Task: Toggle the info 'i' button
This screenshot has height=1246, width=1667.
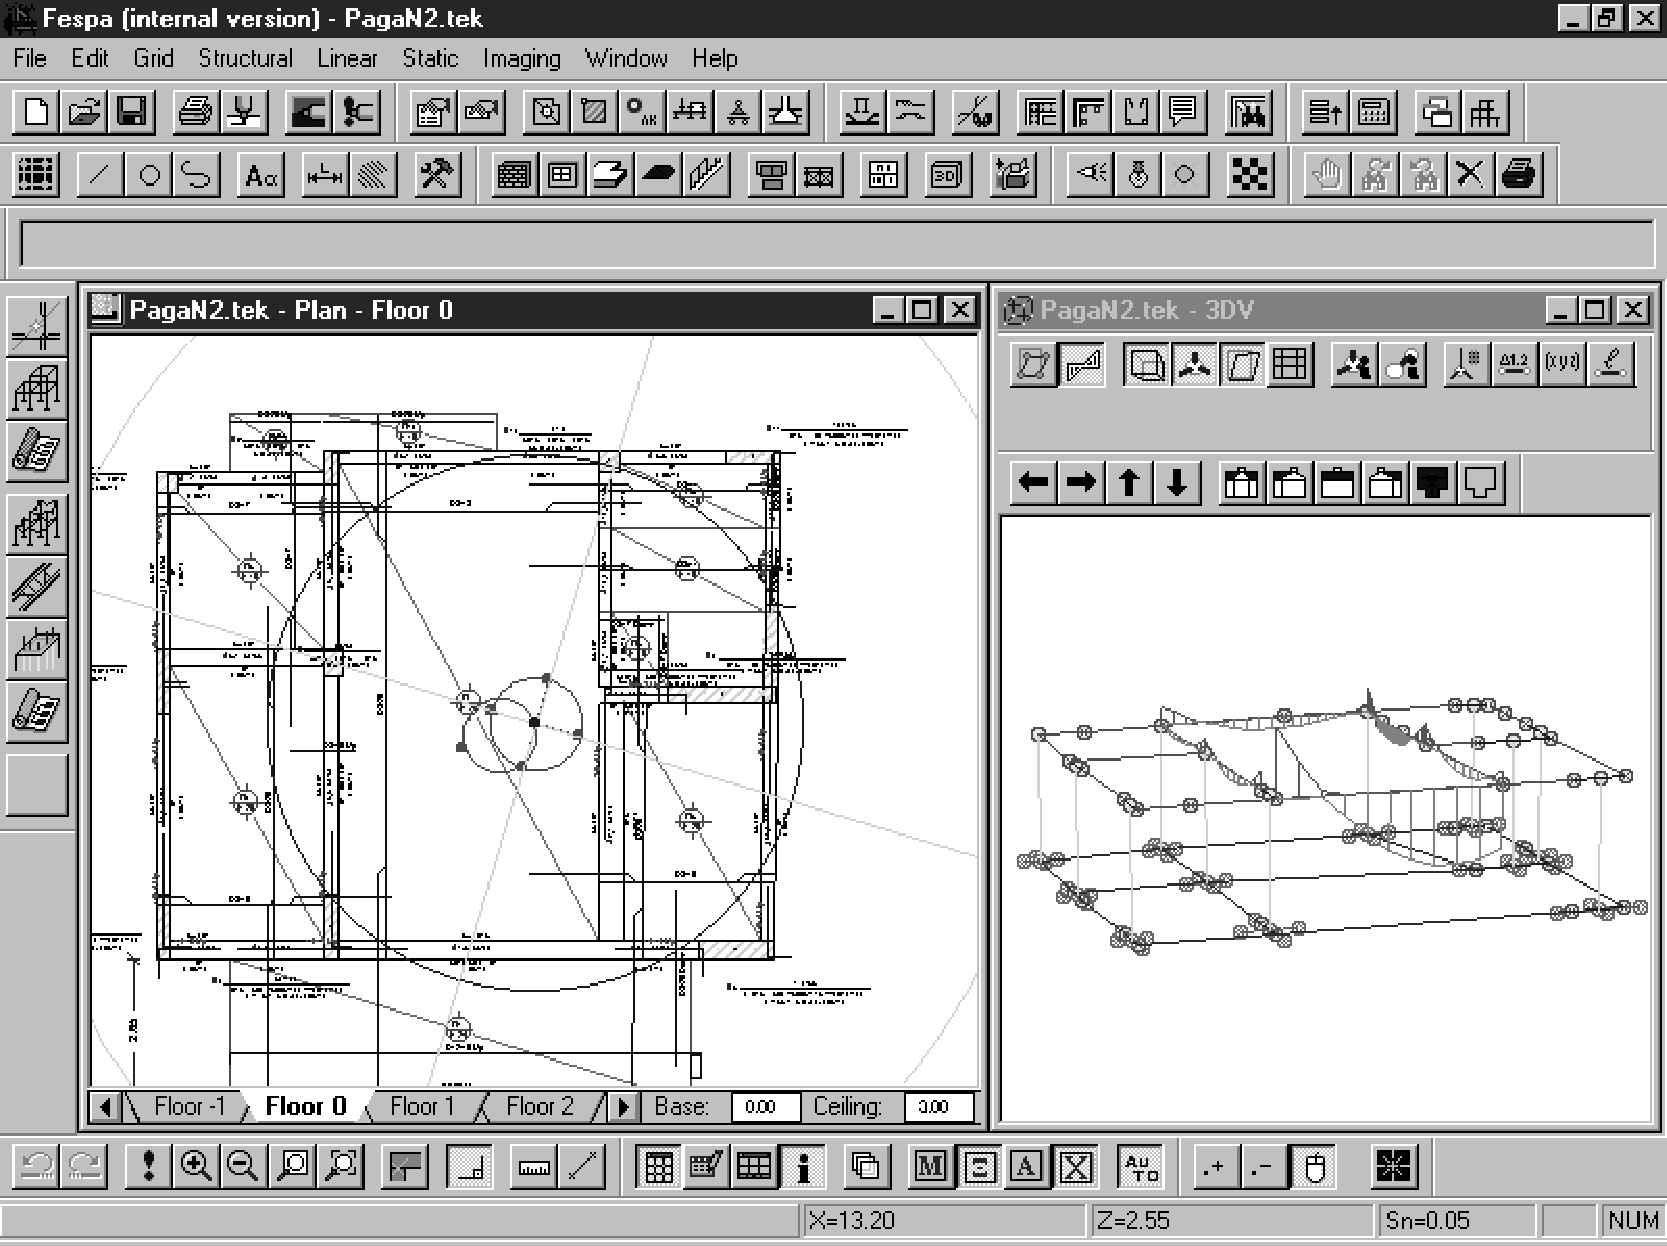Action: pyautogui.click(x=803, y=1166)
